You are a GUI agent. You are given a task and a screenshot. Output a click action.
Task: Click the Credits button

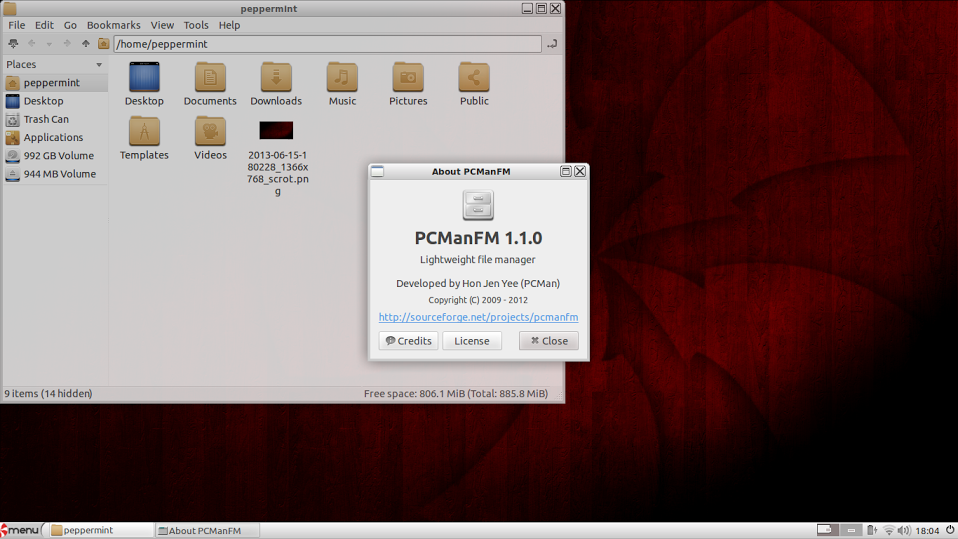click(x=408, y=341)
